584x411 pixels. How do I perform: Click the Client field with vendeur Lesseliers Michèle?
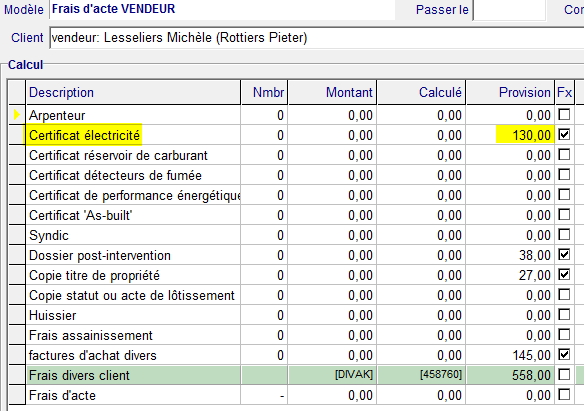(x=317, y=38)
